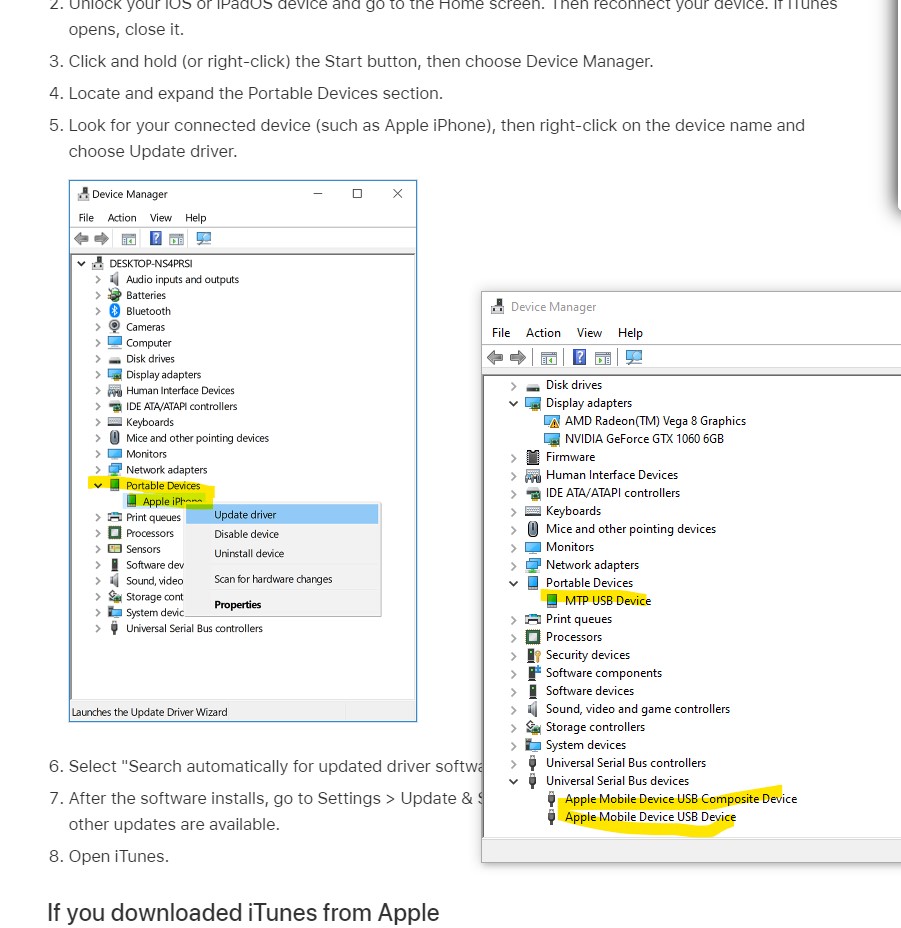
Task: Open File menu in front Device Manager
Action: point(501,333)
